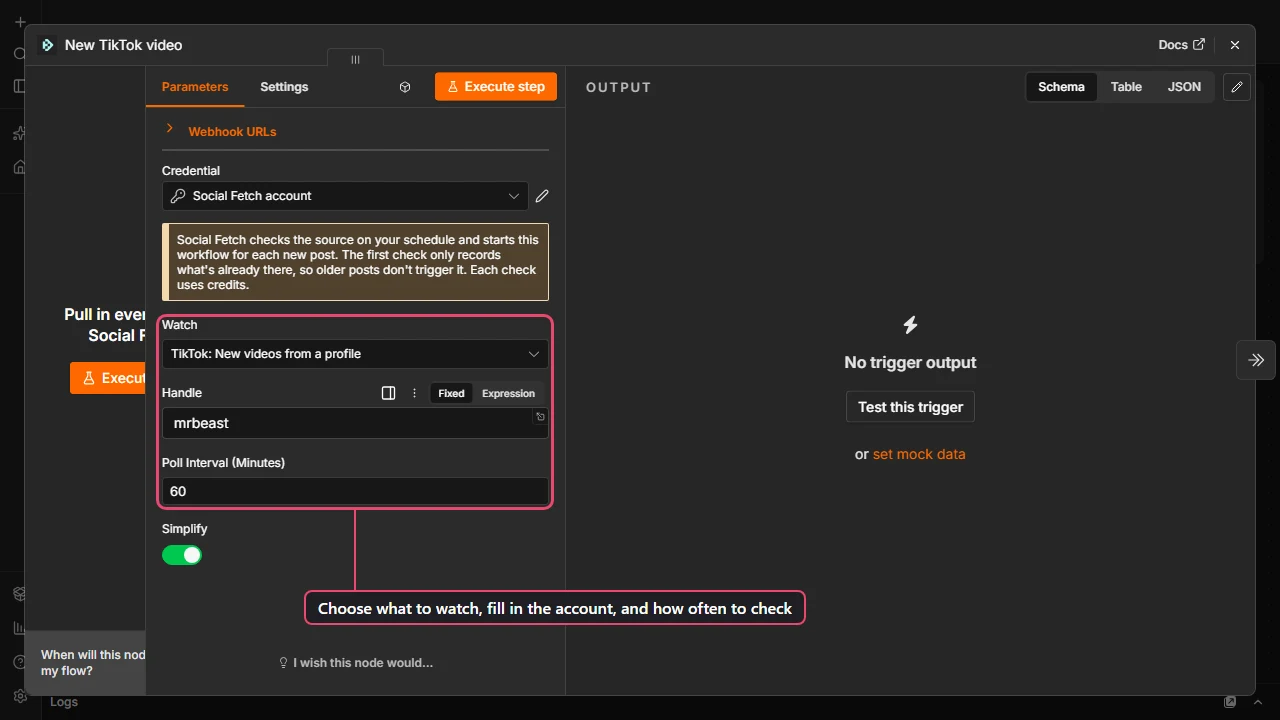Image resolution: width=1280 pixels, height=720 pixels.
Task: Open settings gear in background sidebar
Action: 19,696
